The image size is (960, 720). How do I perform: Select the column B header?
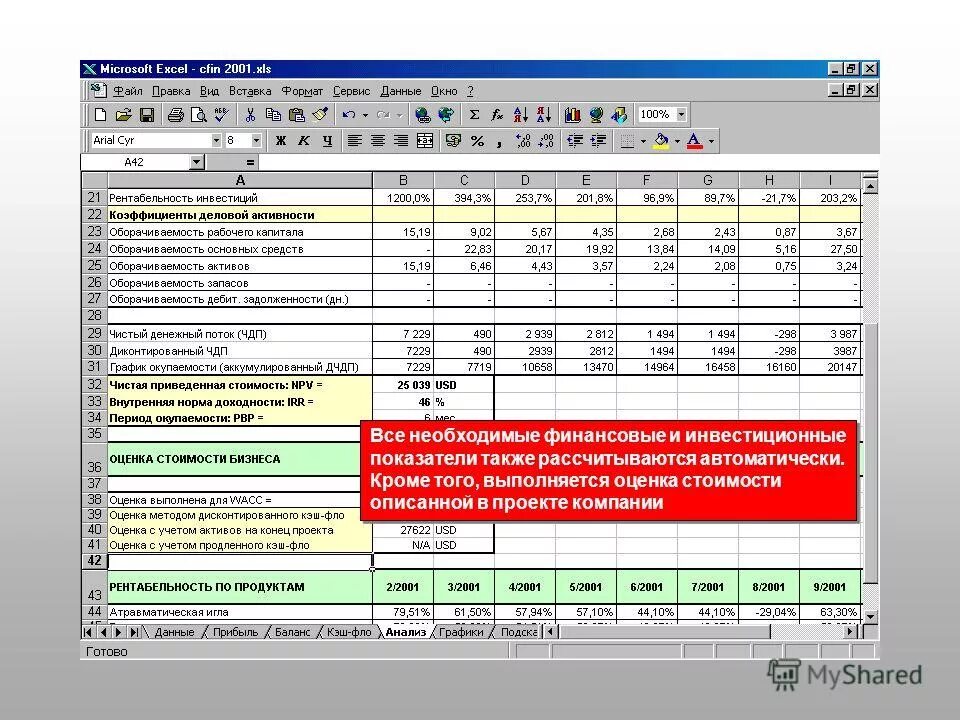tap(403, 180)
